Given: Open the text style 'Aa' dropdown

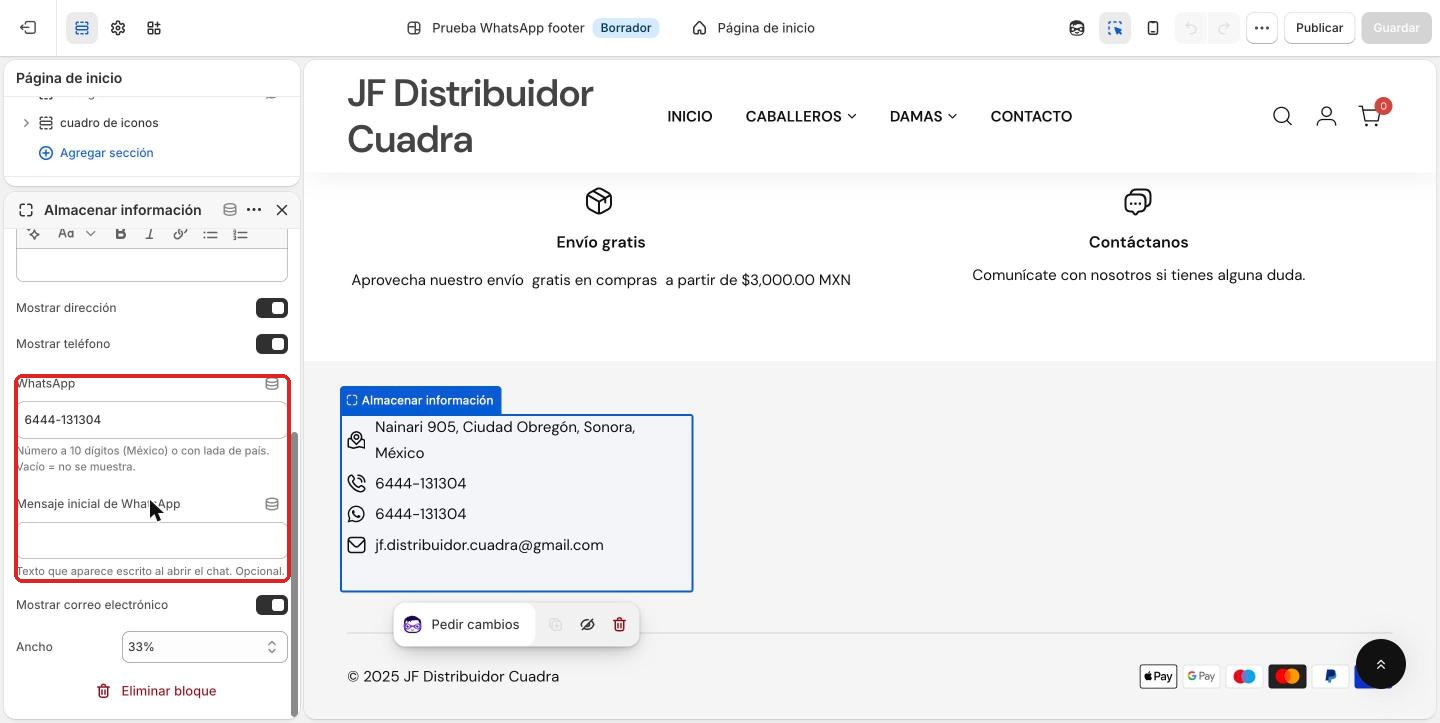Looking at the screenshot, I should (76, 233).
